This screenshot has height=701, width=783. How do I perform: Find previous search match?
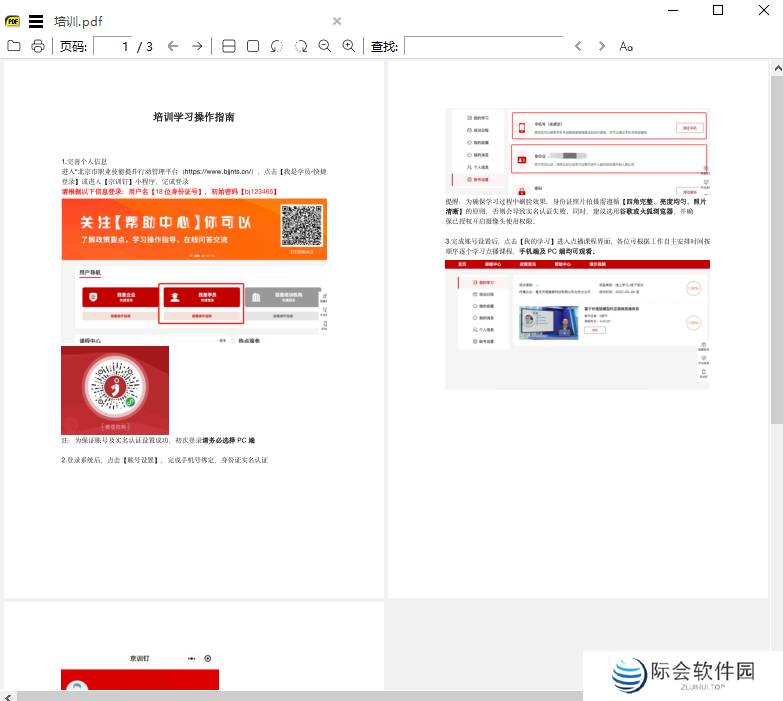(x=578, y=46)
